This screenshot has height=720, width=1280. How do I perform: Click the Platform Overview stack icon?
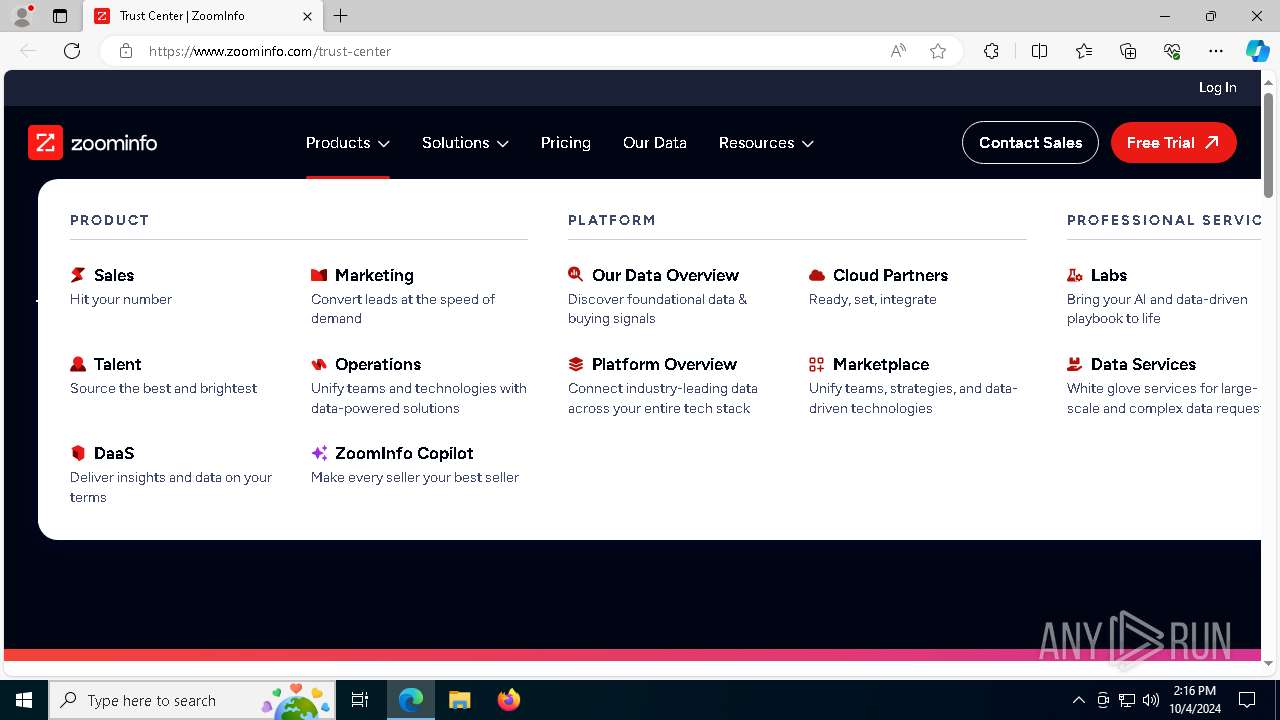(x=576, y=364)
